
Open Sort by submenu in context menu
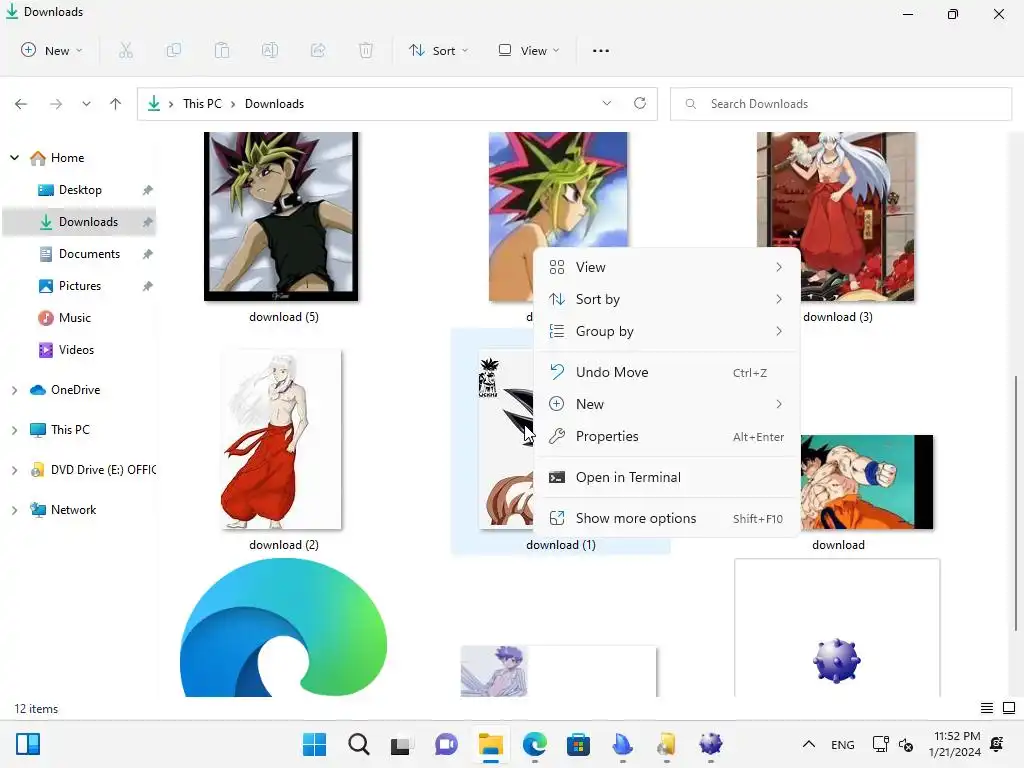click(x=667, y=299)
